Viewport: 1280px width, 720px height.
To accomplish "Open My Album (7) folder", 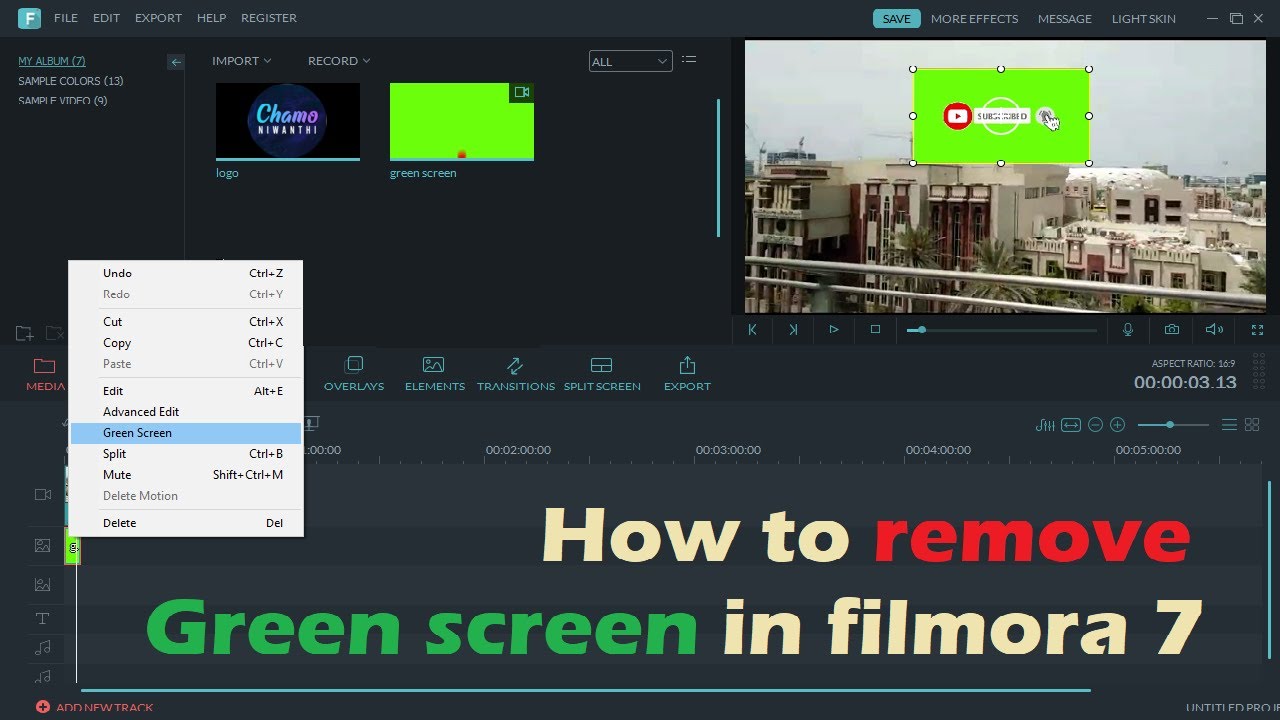I will click(52, 61).
